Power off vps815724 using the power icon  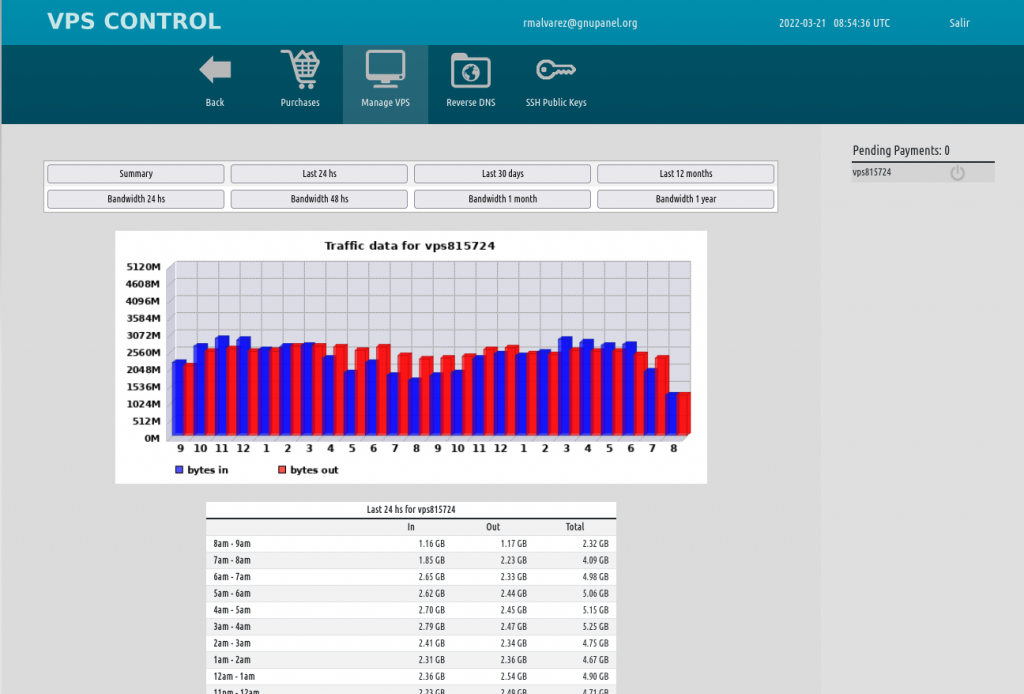pos(957,172)
